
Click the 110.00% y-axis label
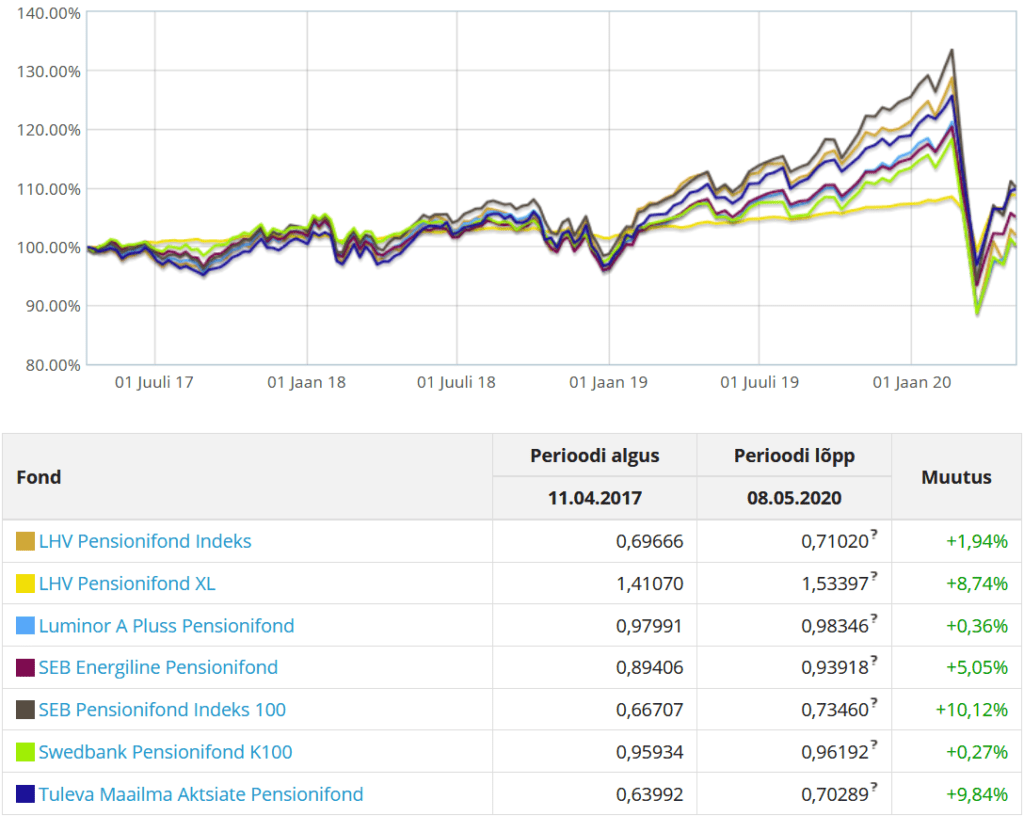click(x=49, y=189)
